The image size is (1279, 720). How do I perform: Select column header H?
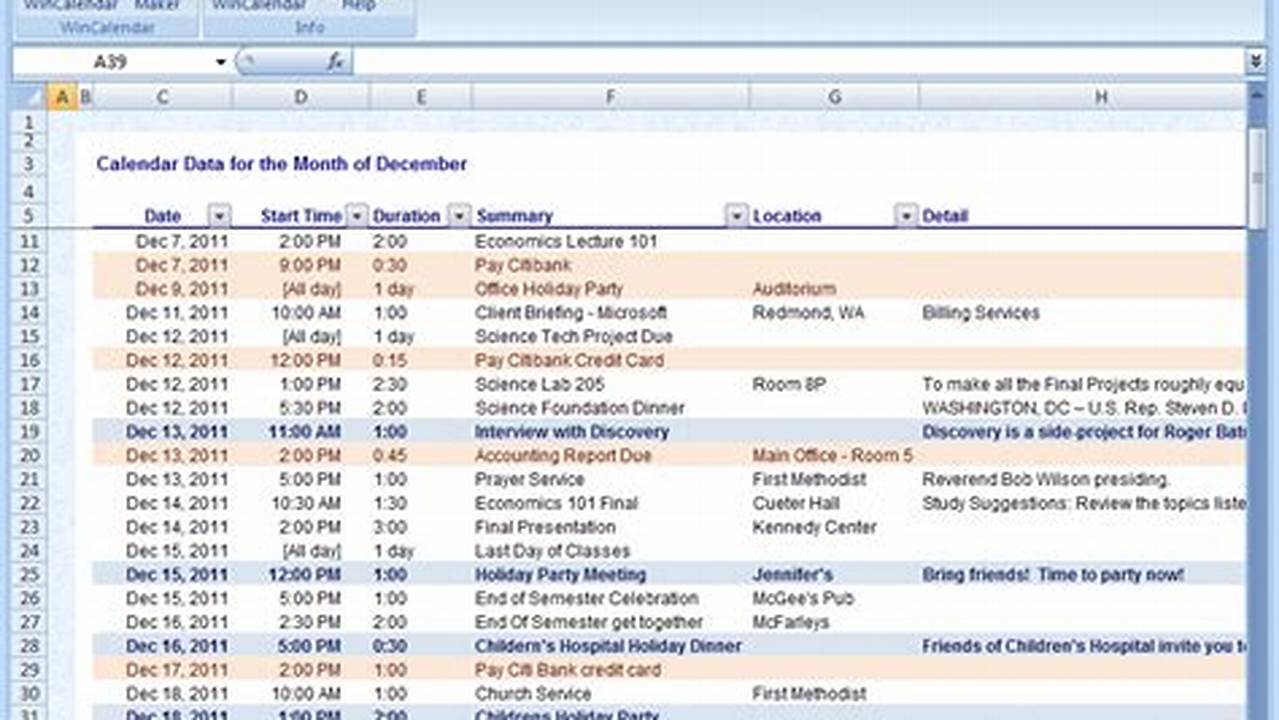click(1101, 96)
